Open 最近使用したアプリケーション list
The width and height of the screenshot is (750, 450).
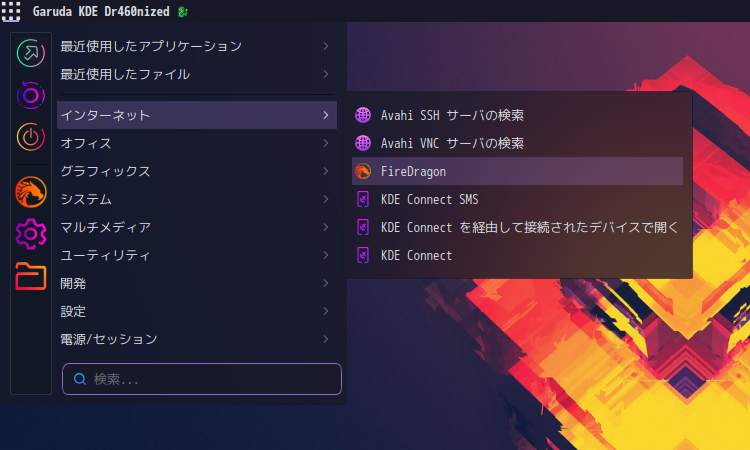pos(197,46)
